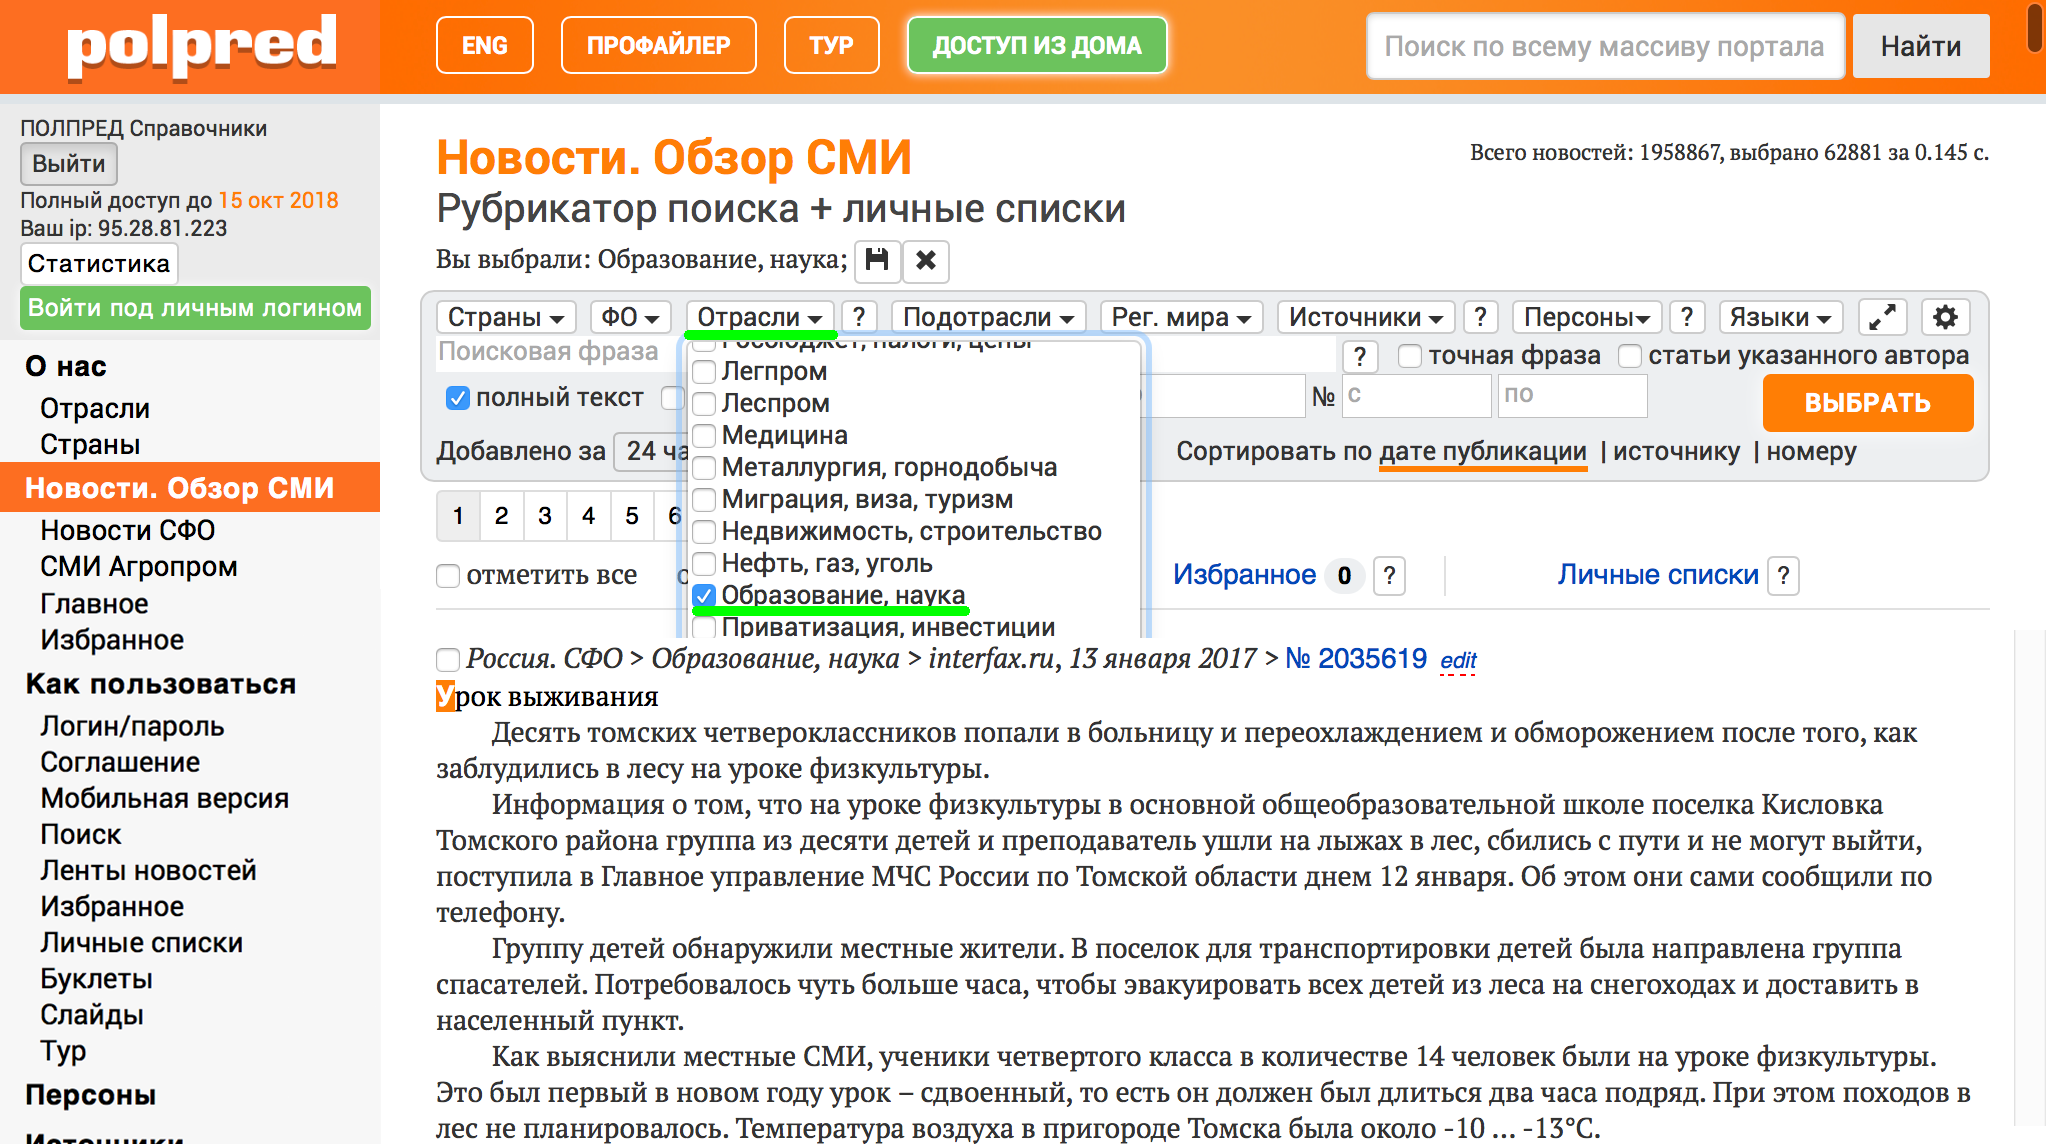Click the question mark help icon next to Источники
The height and width of the screenshot is (1144, 2046).
point(1480,317)
